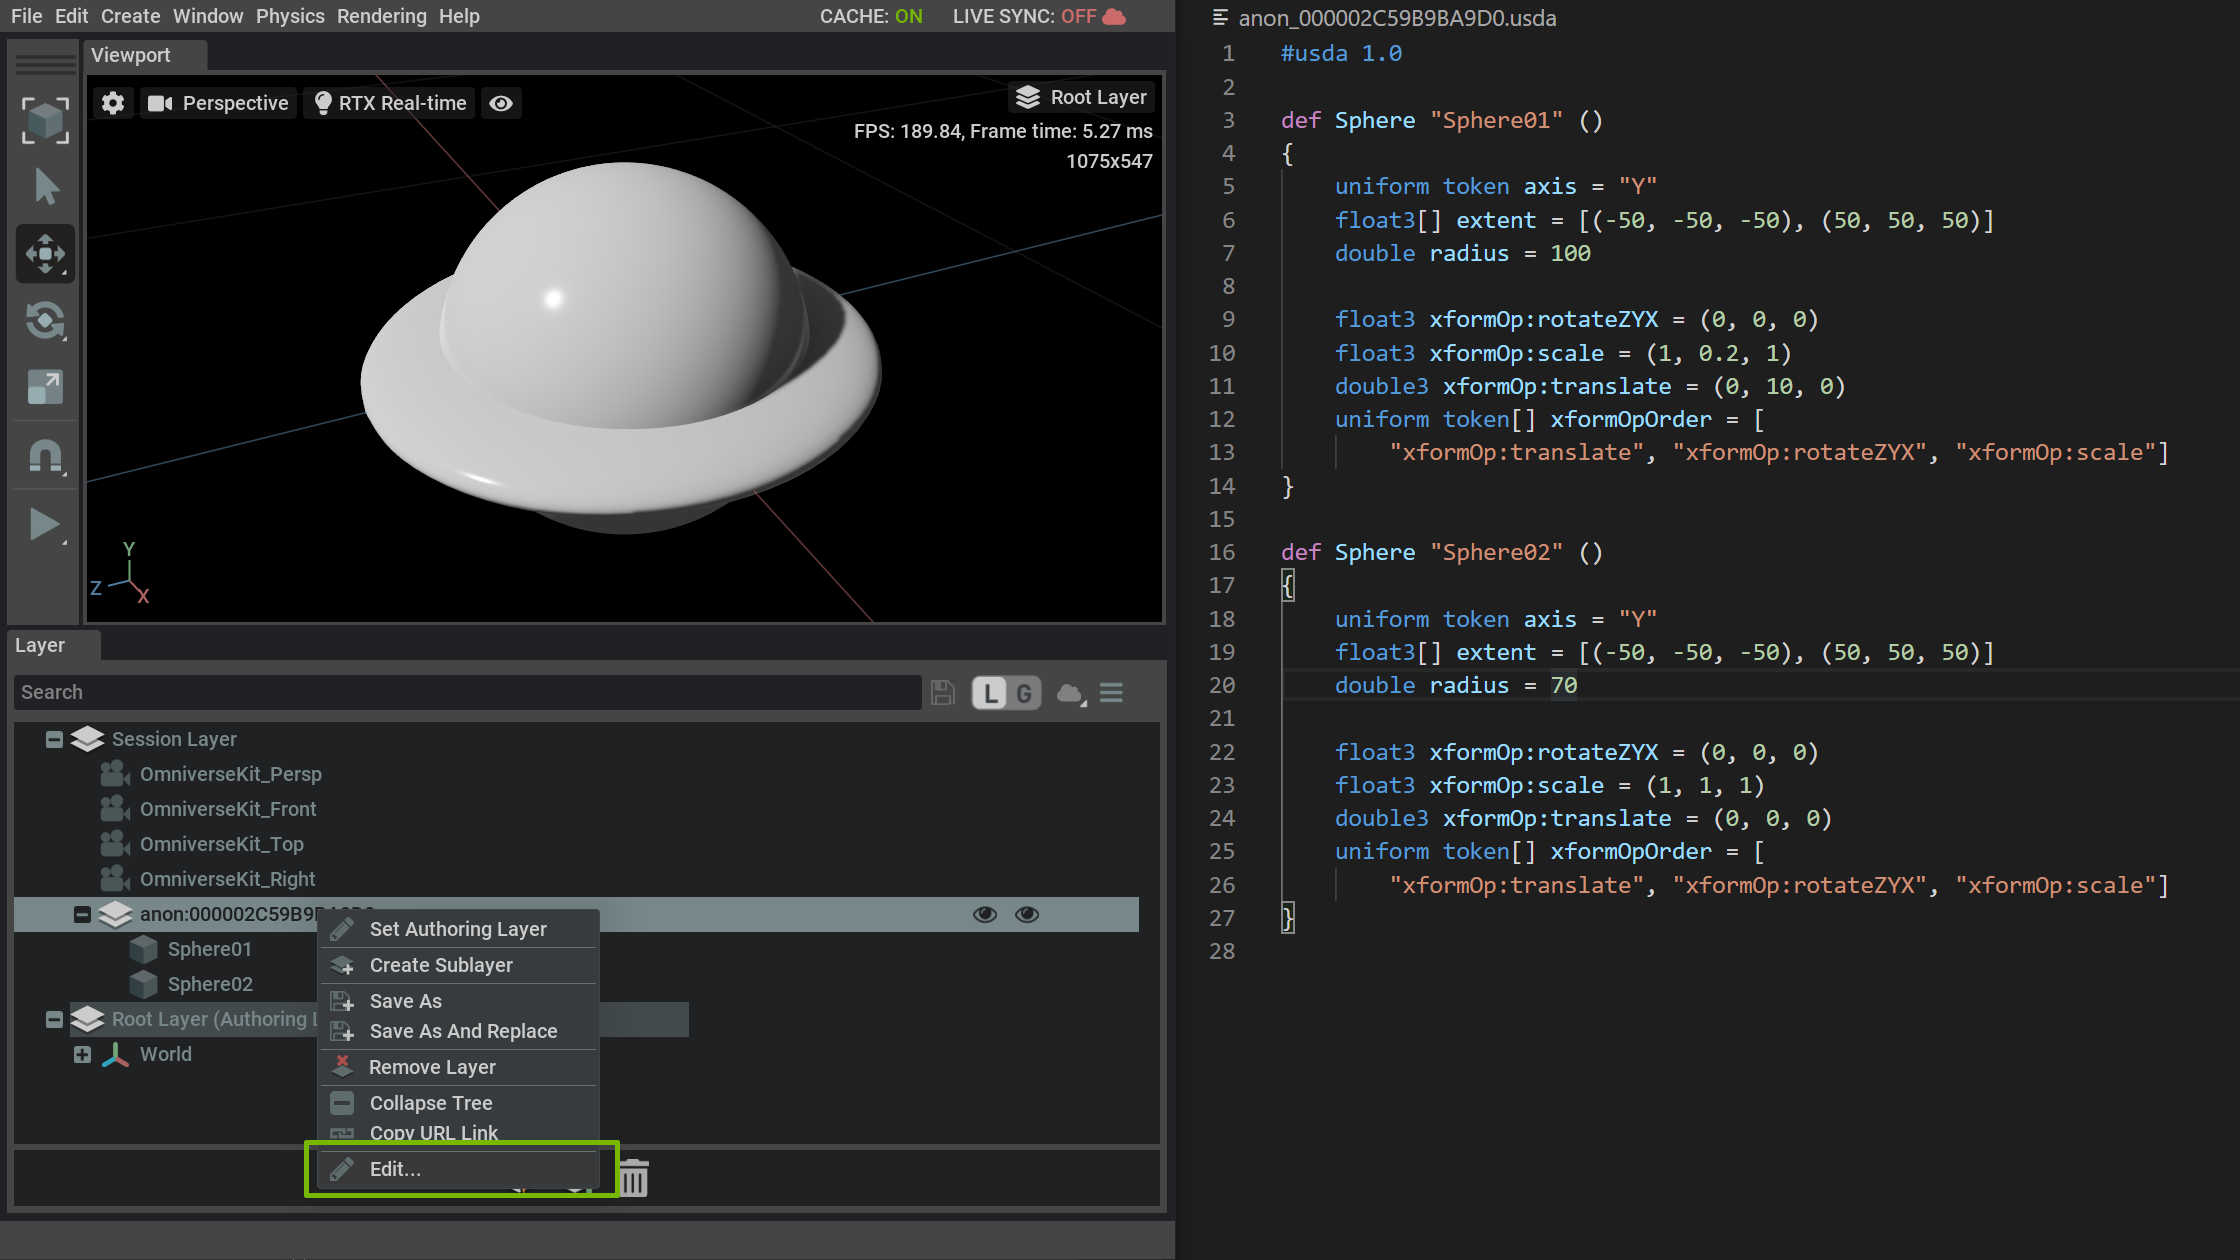Image resolution: width=2240 pixels, height=1260 pixels.
Task: Select the Move tool in the left toolbar
Action: point(45,253)
